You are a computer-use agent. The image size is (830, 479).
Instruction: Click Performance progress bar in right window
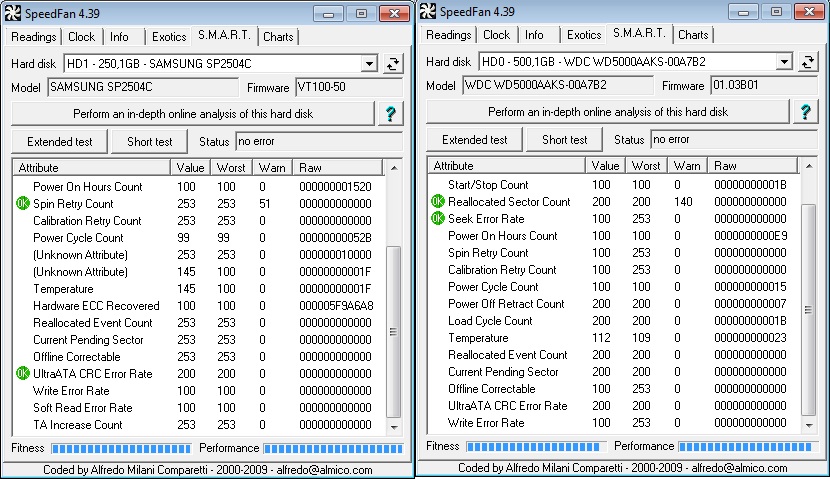click(x=747, y=446)
